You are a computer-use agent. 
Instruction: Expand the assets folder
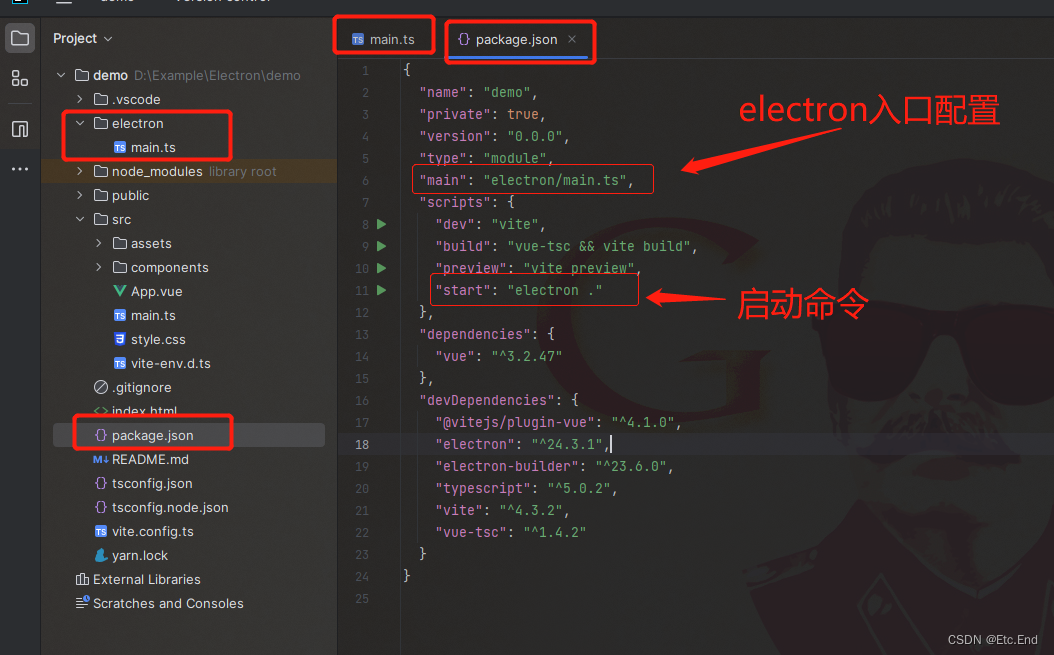pos(99,243)
